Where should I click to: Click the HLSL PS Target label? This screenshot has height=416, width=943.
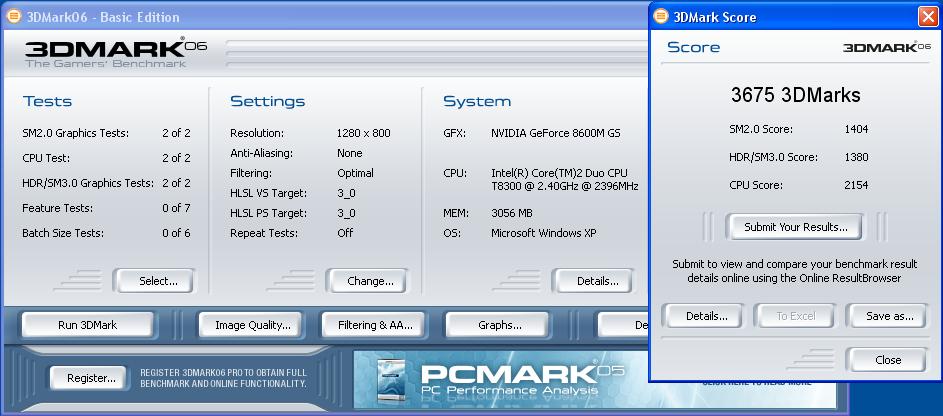coord(268,213)
